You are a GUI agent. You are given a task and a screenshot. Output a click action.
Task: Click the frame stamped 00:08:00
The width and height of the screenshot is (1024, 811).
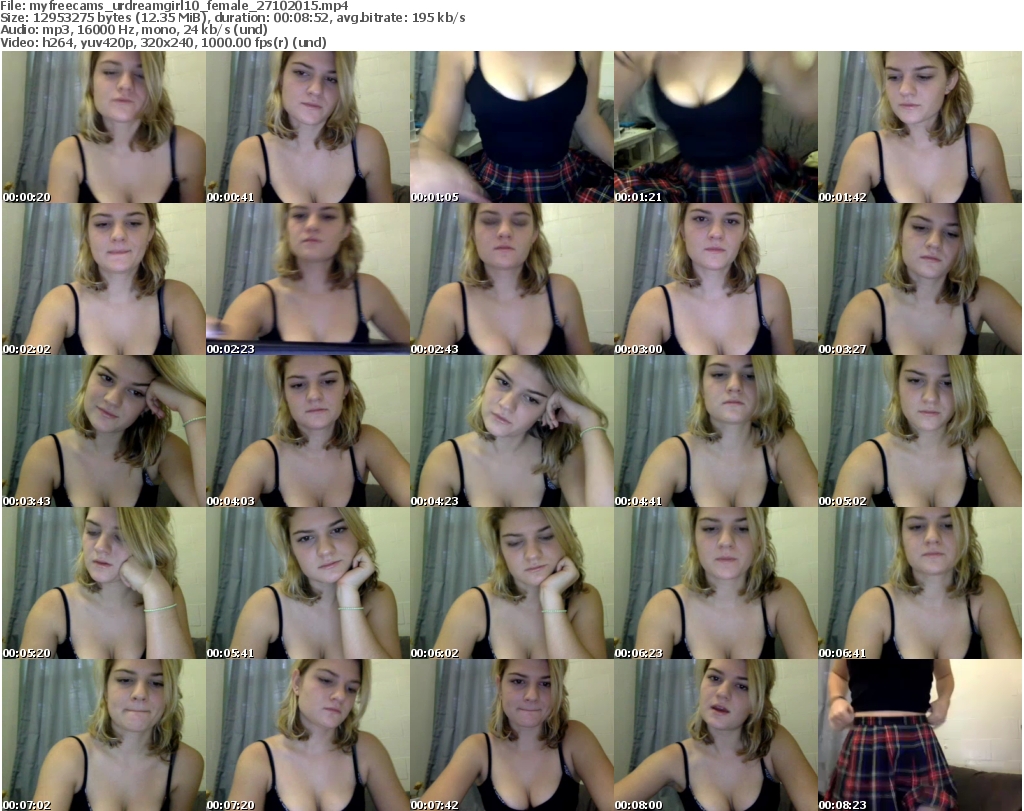[716, 735]
